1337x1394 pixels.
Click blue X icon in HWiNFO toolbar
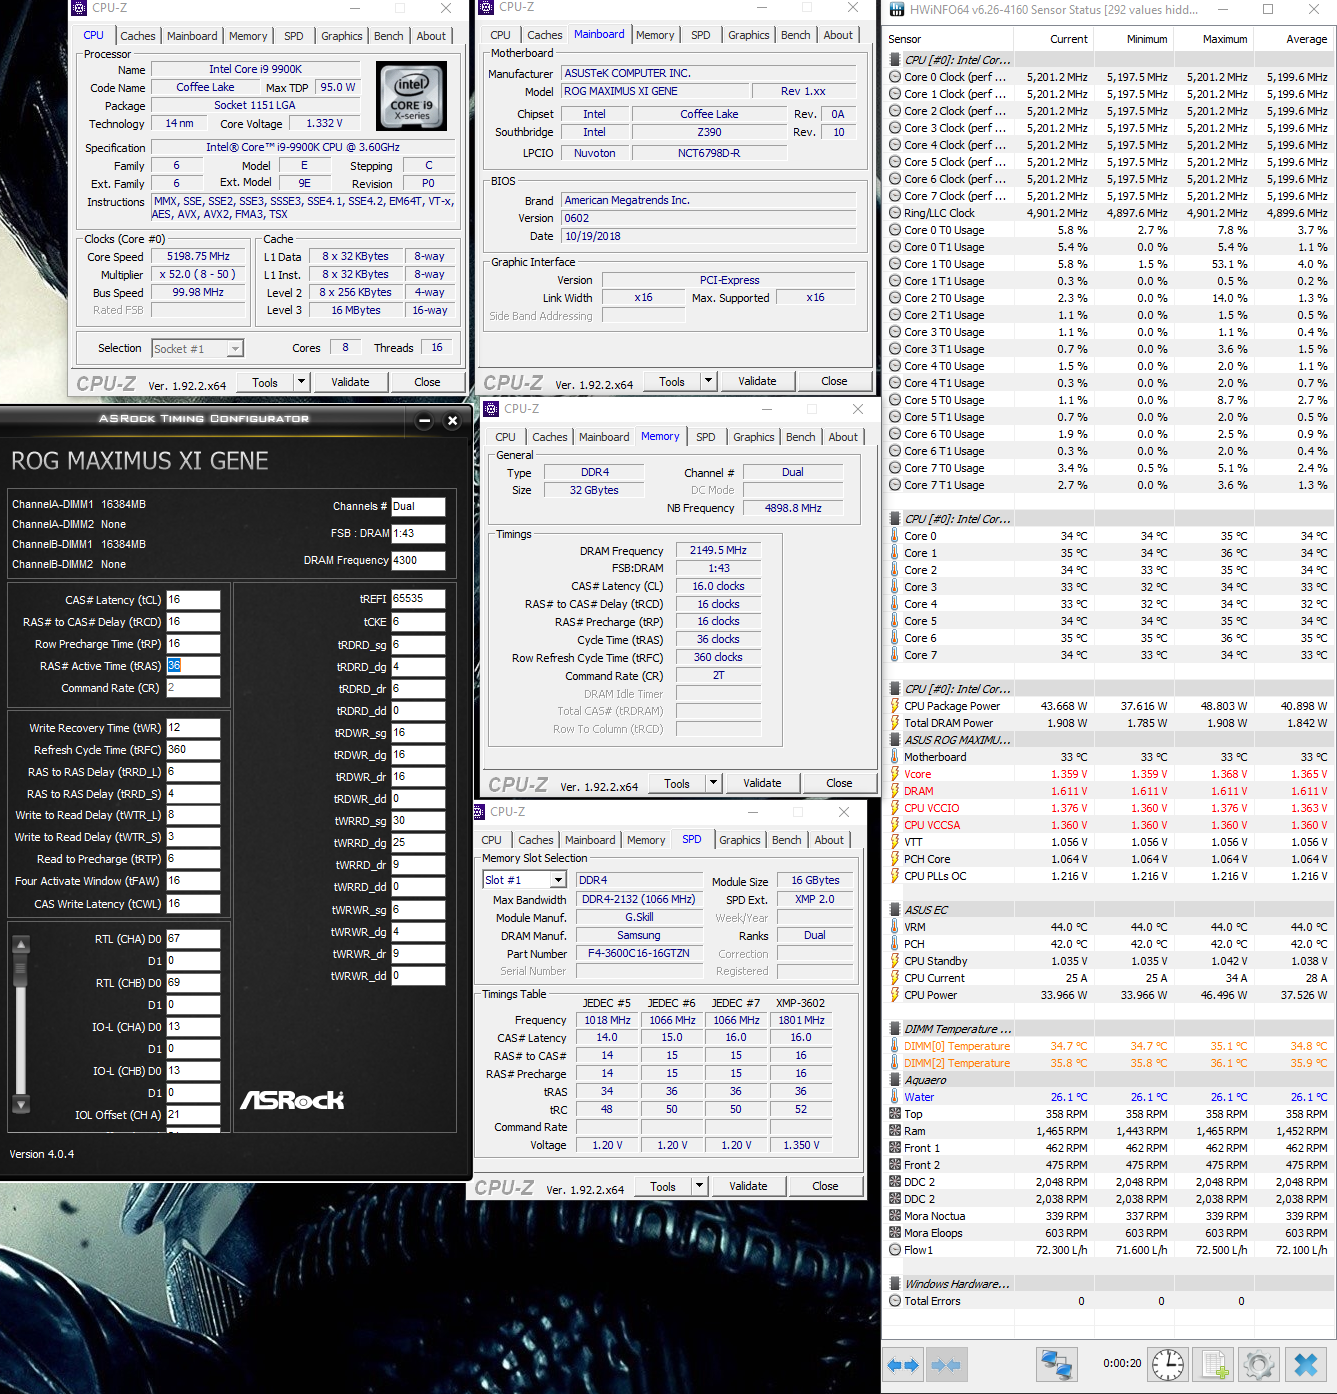pyautogui.click(x=1306, y=1365)
